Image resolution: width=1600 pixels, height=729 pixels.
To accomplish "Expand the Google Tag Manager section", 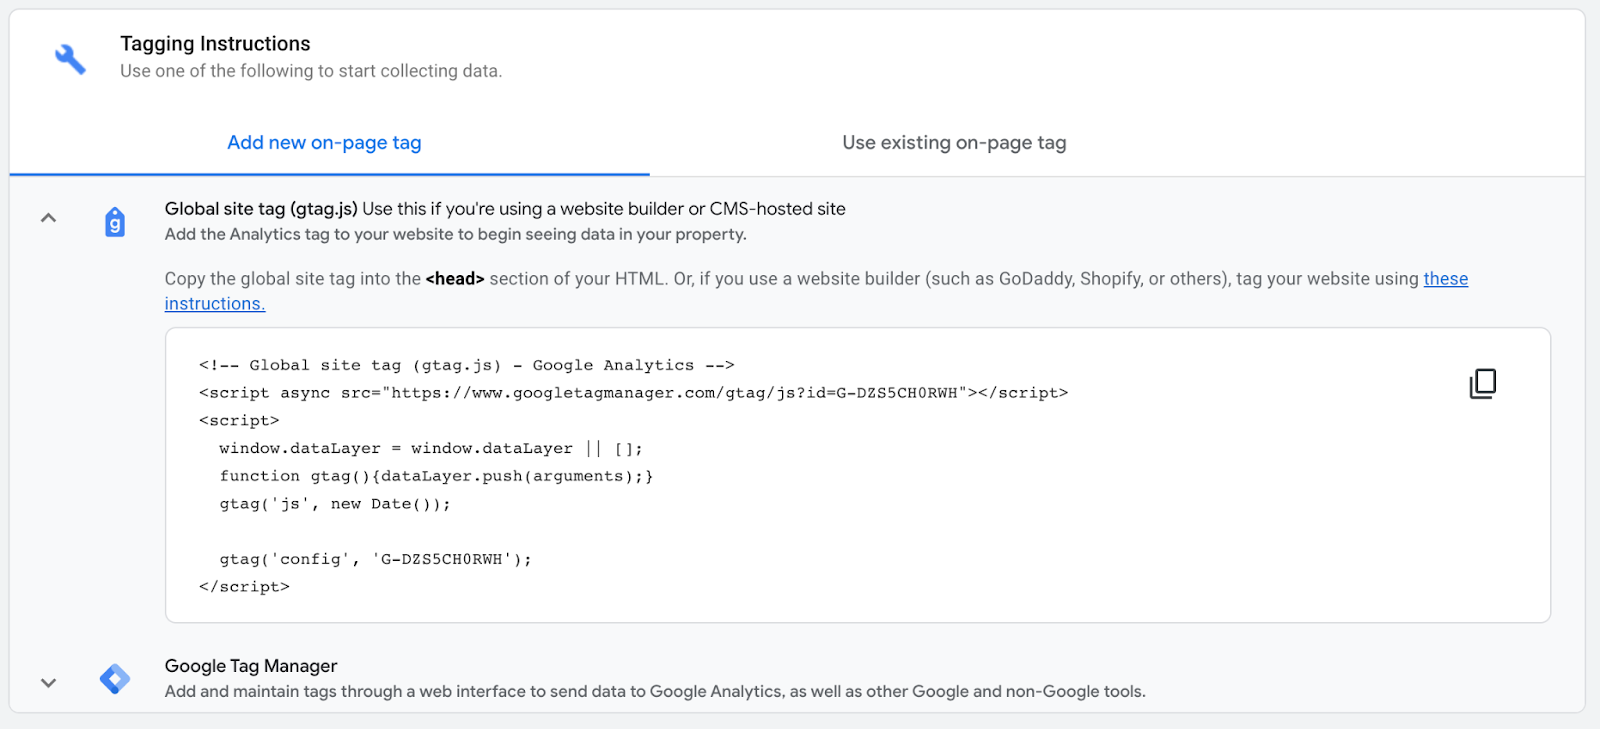I will [48, 683].
